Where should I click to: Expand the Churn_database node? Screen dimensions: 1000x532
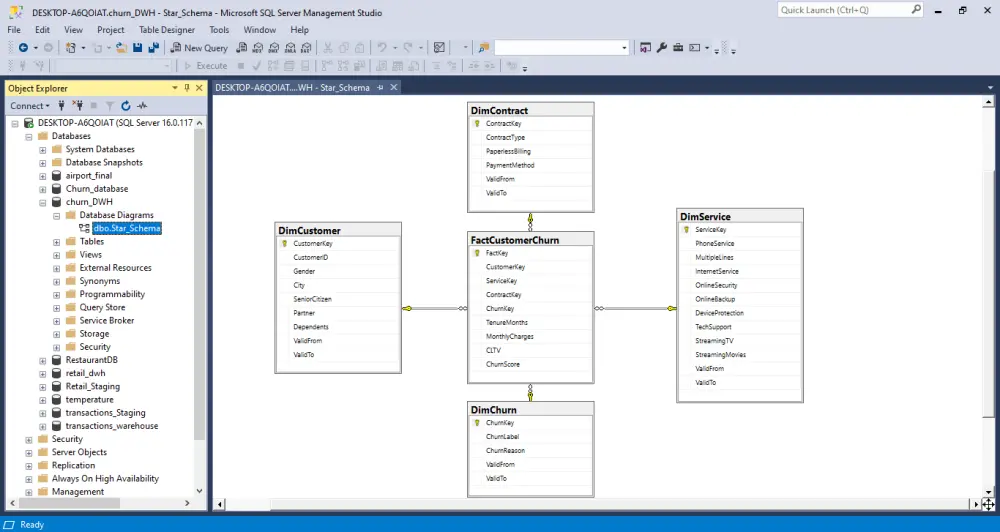tap(43, 189)
